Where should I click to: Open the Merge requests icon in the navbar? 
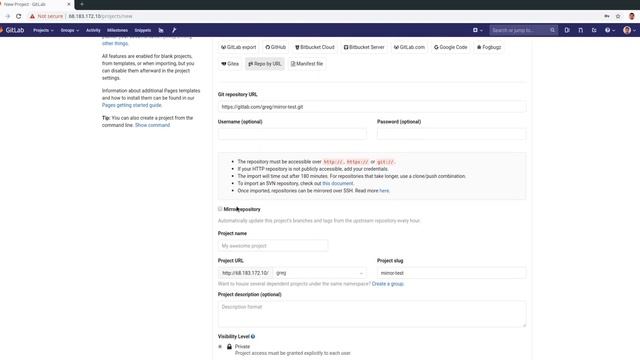(580, 30)
